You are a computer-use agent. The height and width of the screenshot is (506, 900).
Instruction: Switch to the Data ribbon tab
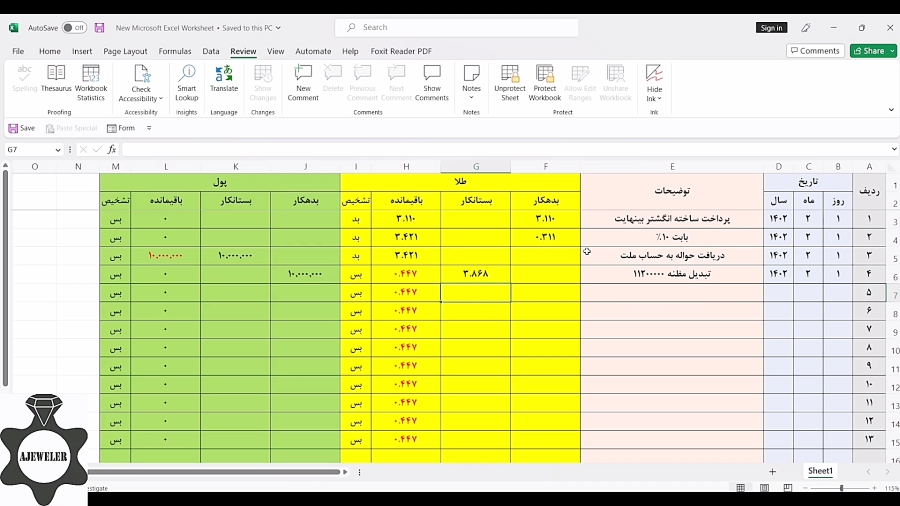(211, 51)
